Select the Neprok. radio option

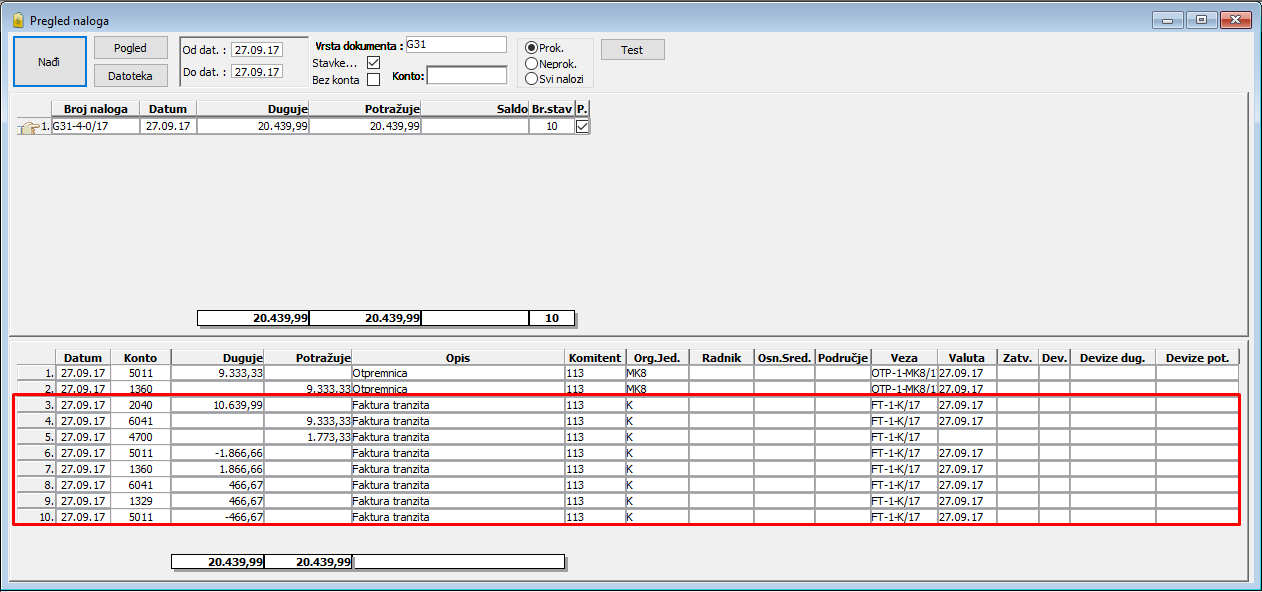coord(532,64)
